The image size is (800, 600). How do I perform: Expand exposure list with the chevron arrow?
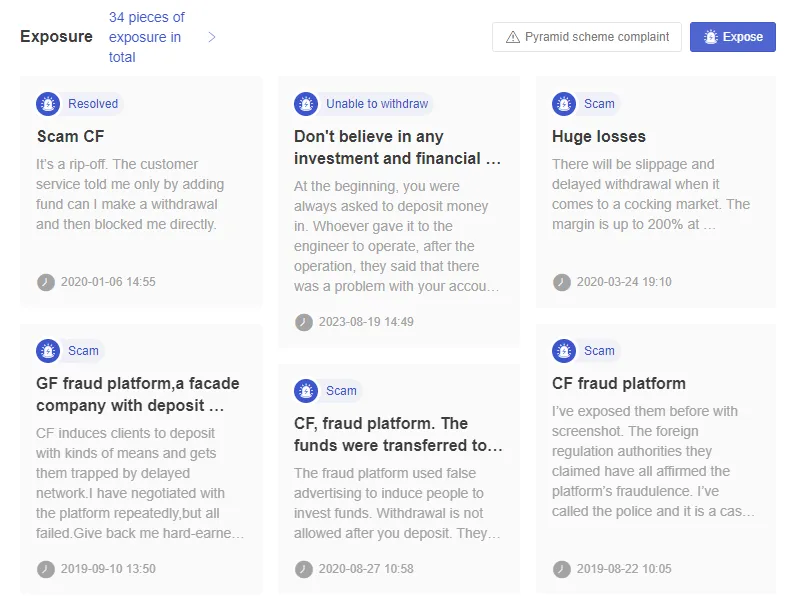tap(212, 37)
